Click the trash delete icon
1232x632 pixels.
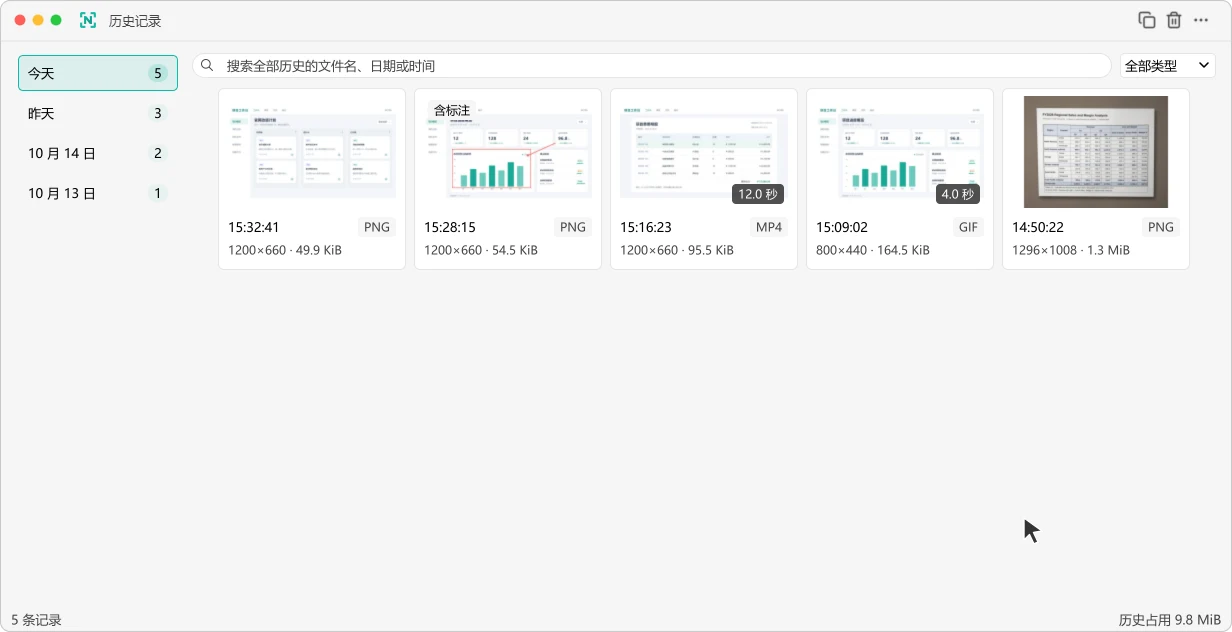point(1174,20)
